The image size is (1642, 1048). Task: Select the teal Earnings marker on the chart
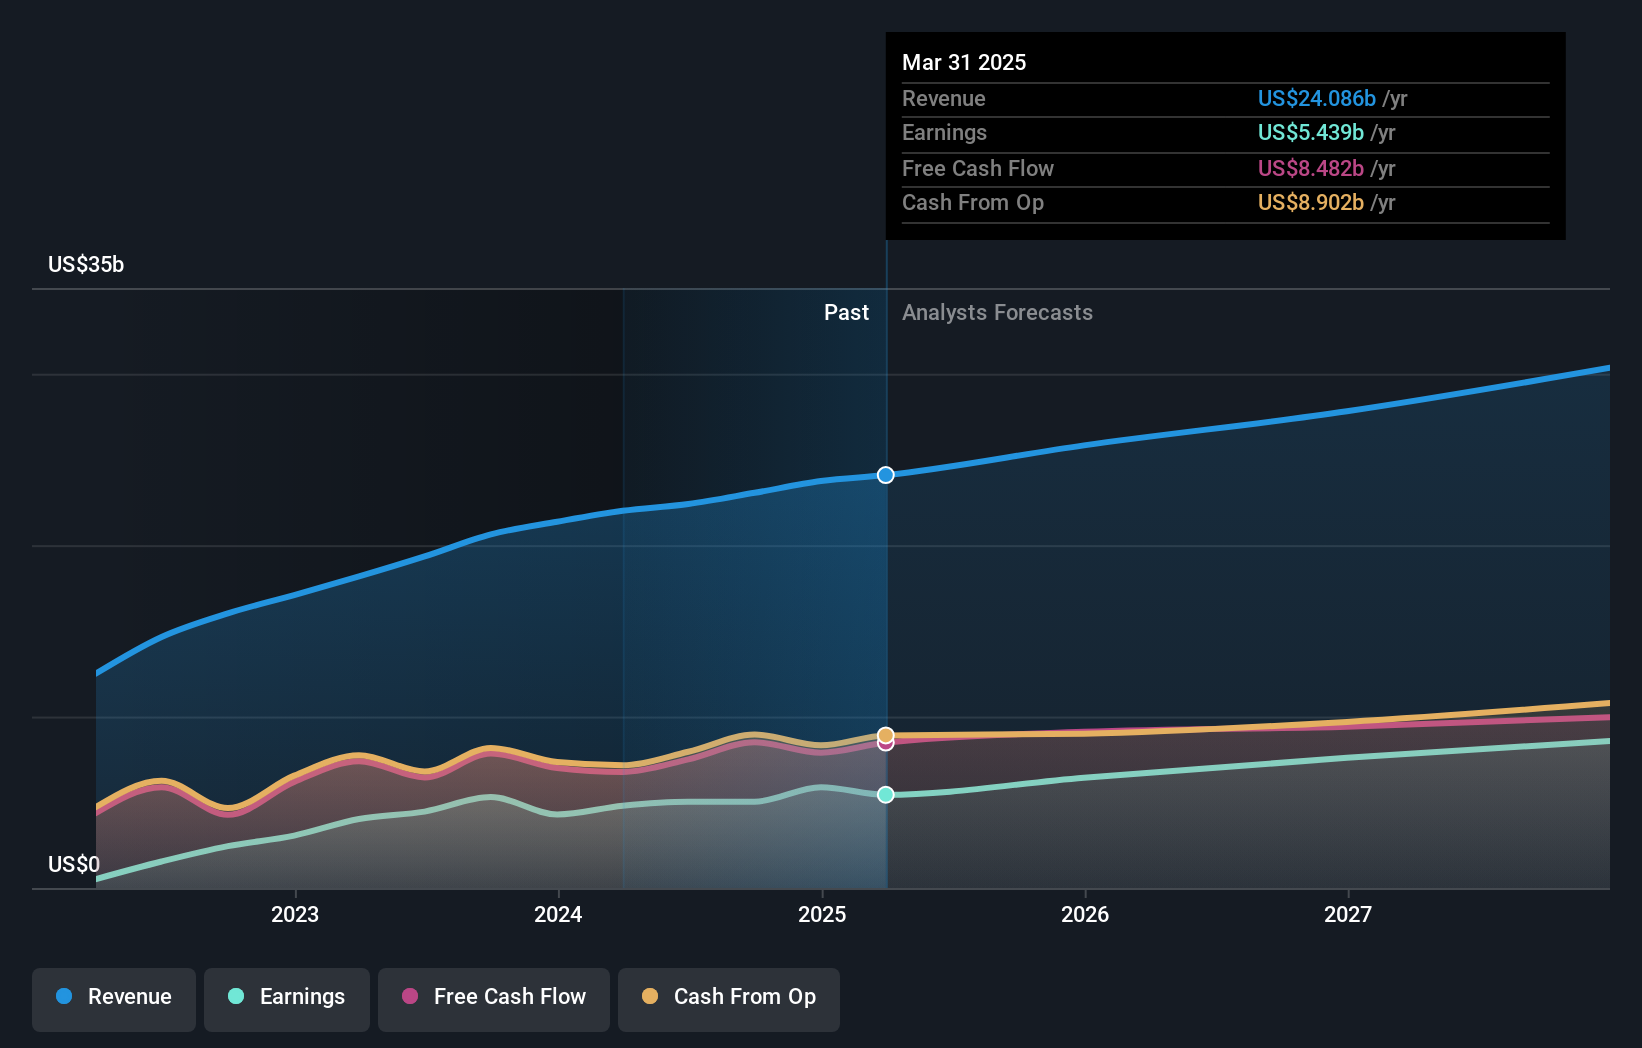(x=885, y=795)
